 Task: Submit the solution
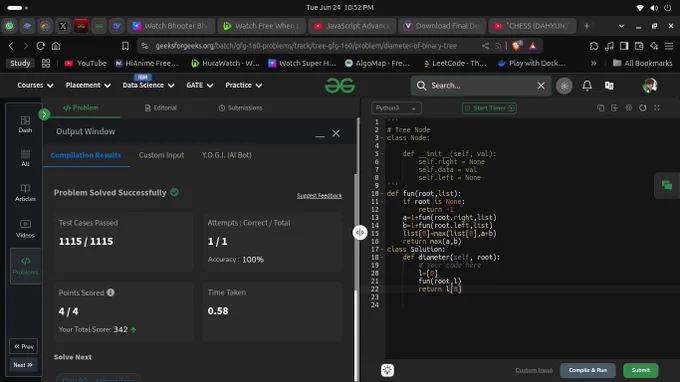point(640,370)
